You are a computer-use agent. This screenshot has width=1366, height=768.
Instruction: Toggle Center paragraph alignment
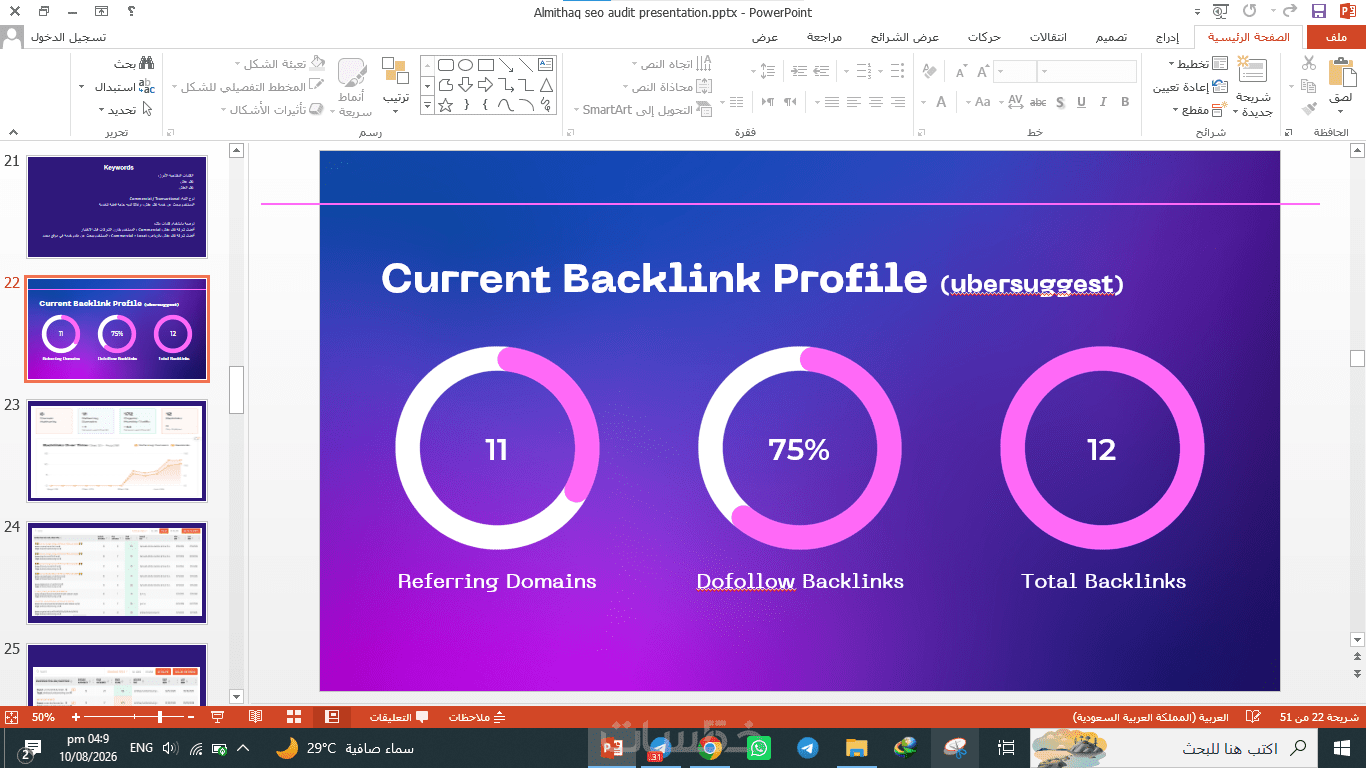876,102
